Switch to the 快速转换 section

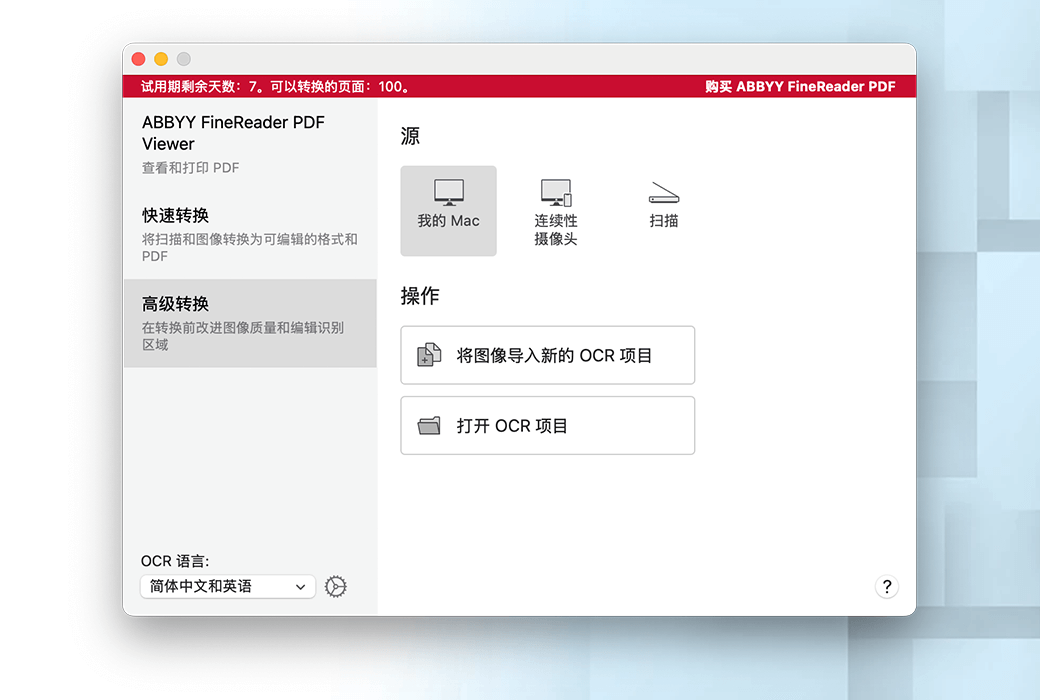(x=175, y=216)
